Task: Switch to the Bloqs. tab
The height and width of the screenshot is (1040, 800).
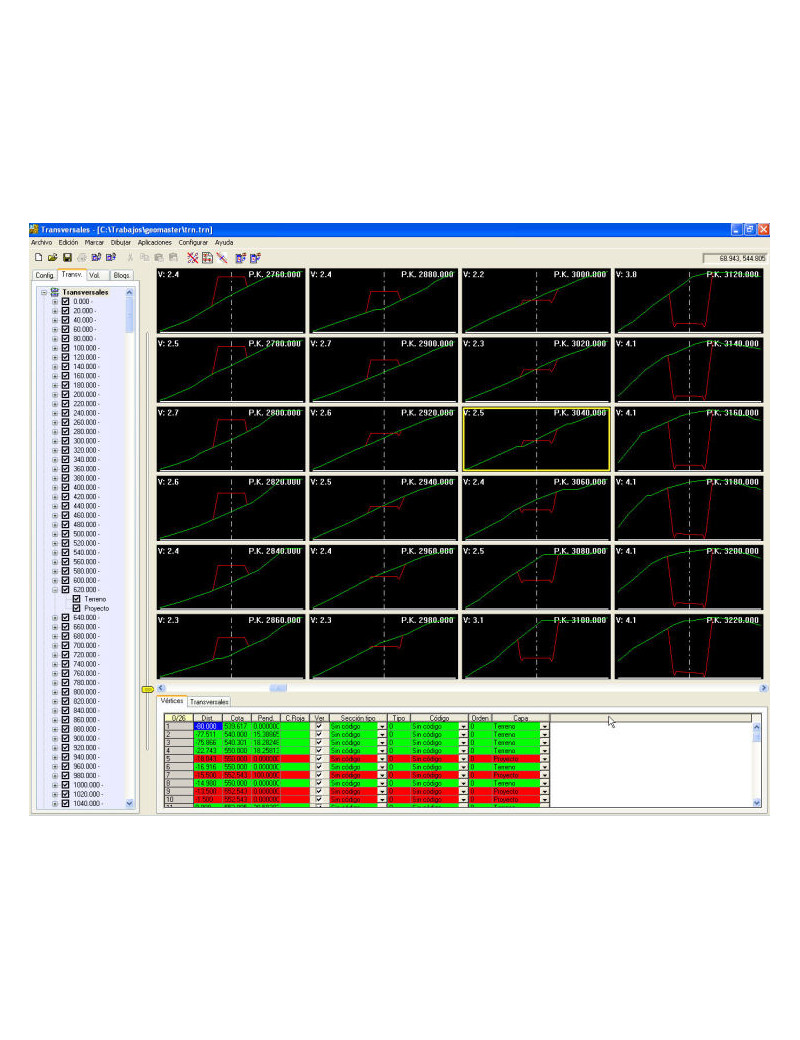Action: [x=121, y=275]
